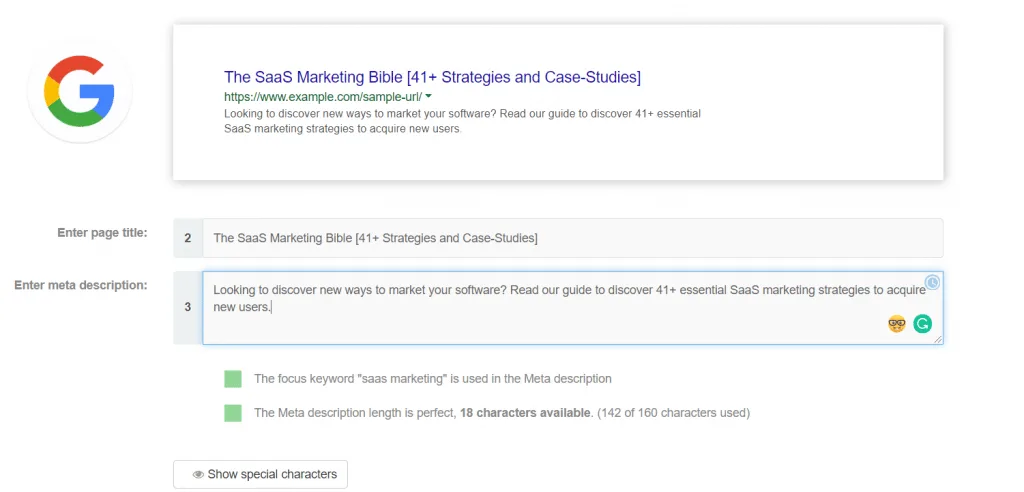Click the Google logo icon
This screenshot has height=492, width=1024.
(x=79, y=91)
